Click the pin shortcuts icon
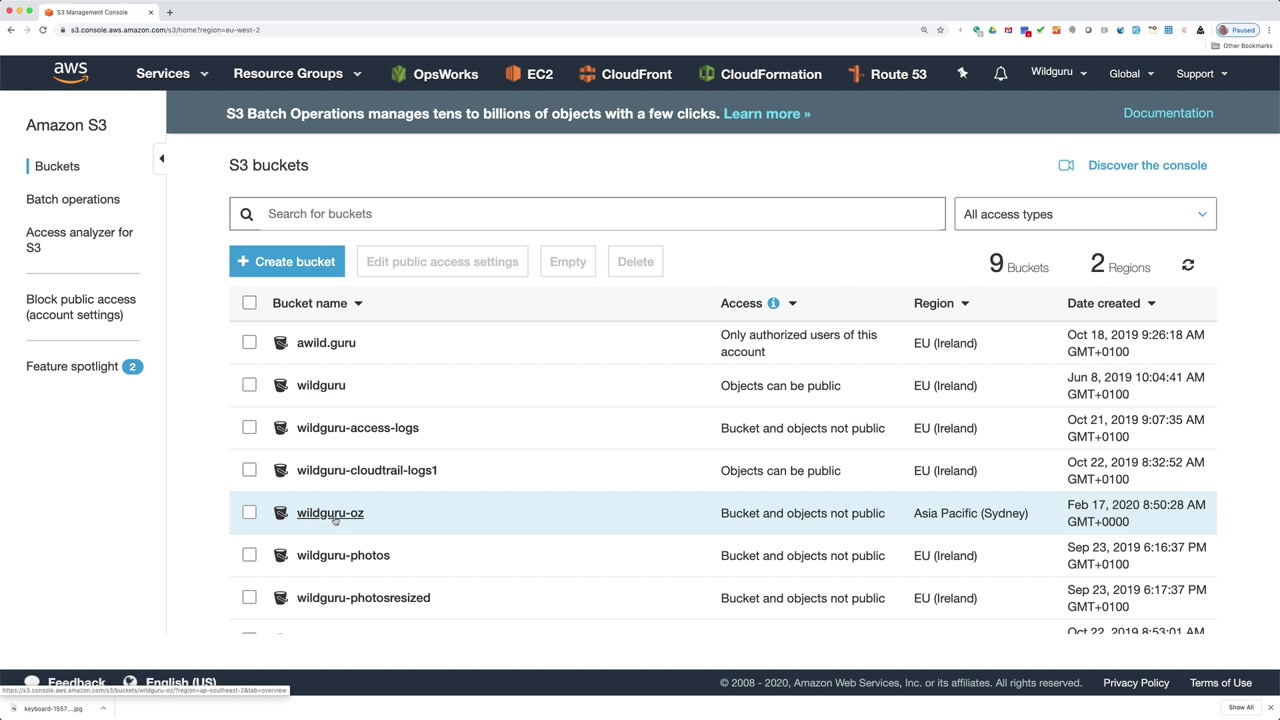Viewport: 1280px width, 720px height. coord(962,73)
